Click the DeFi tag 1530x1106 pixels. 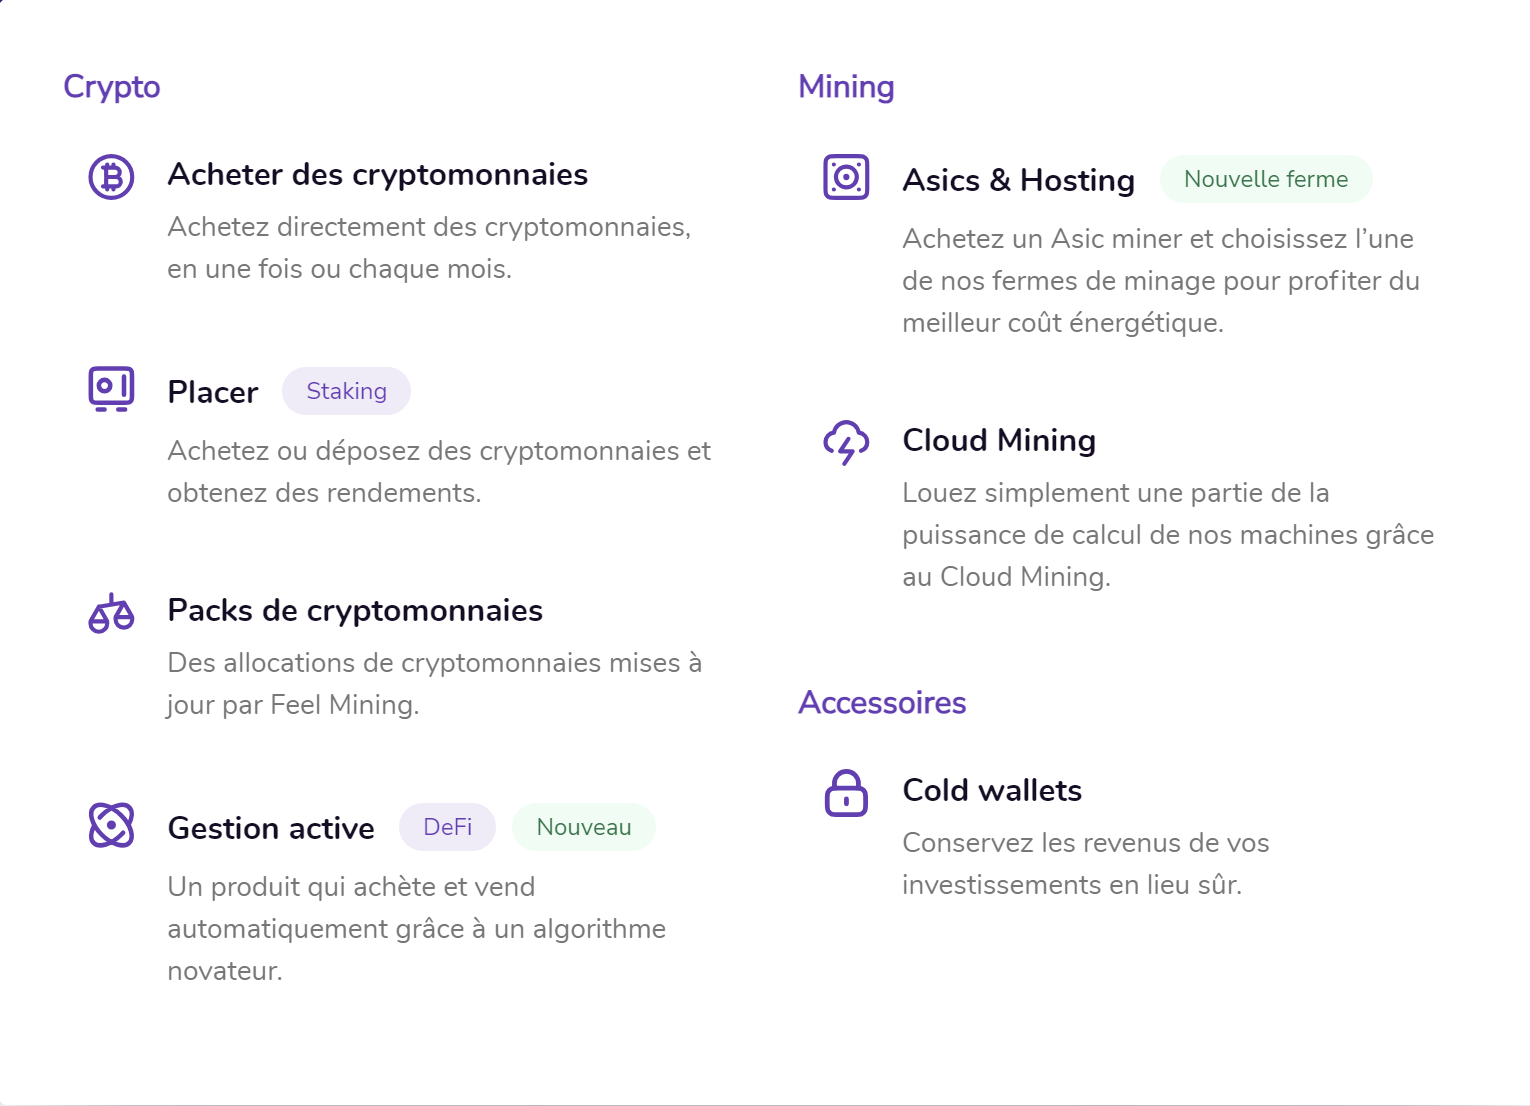[447, 827]
